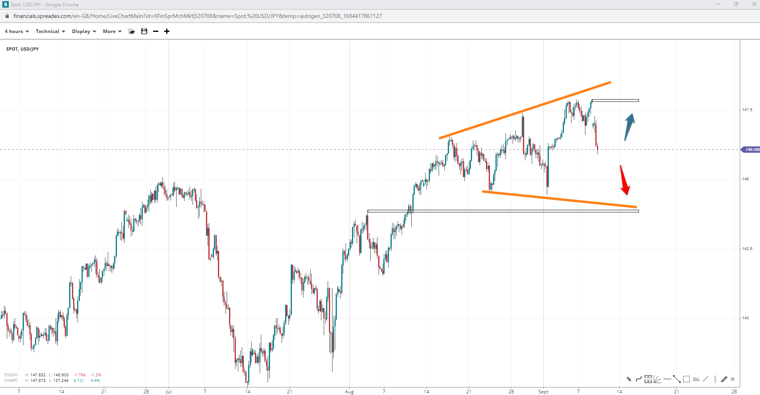Click the Aug date axis label
The height and width of the screenshot is (395, 760).
[350, 391]
